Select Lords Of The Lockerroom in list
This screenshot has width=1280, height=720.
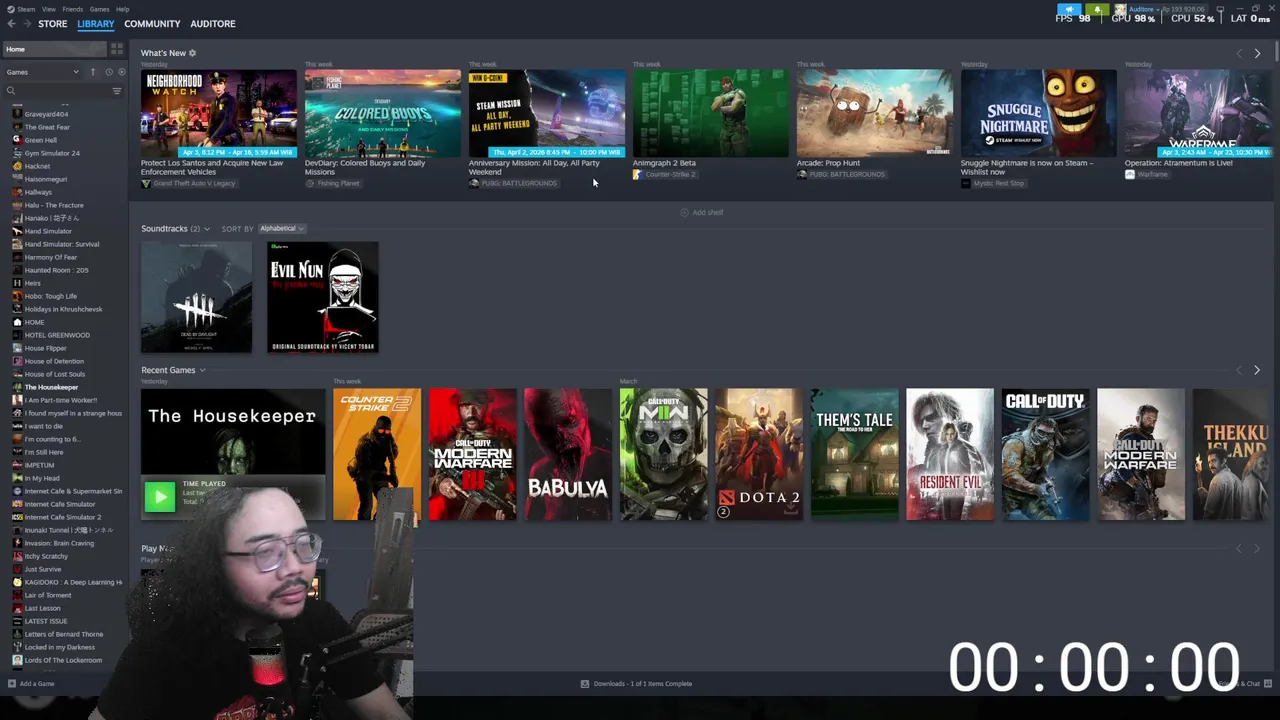(x=64, y=660)
